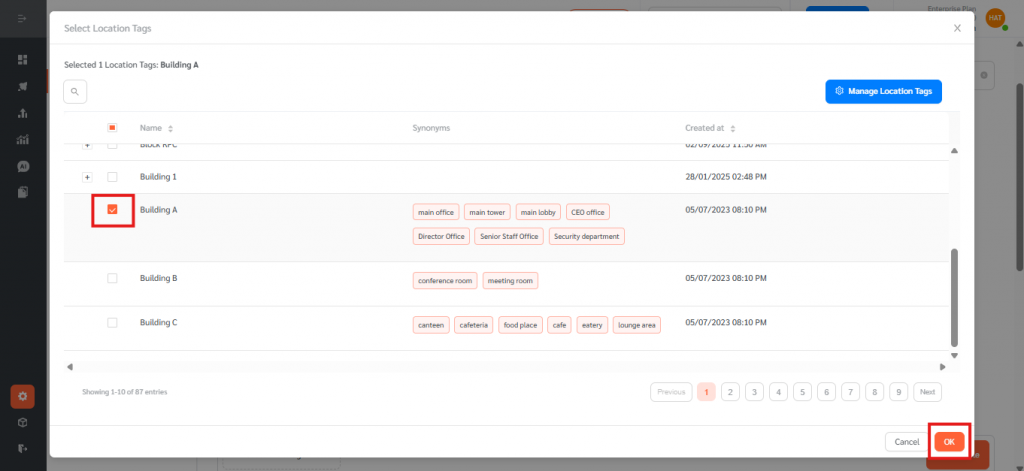The image size is (1024, 471).
Task: Select the Building C checkbox
Action: 112,322
